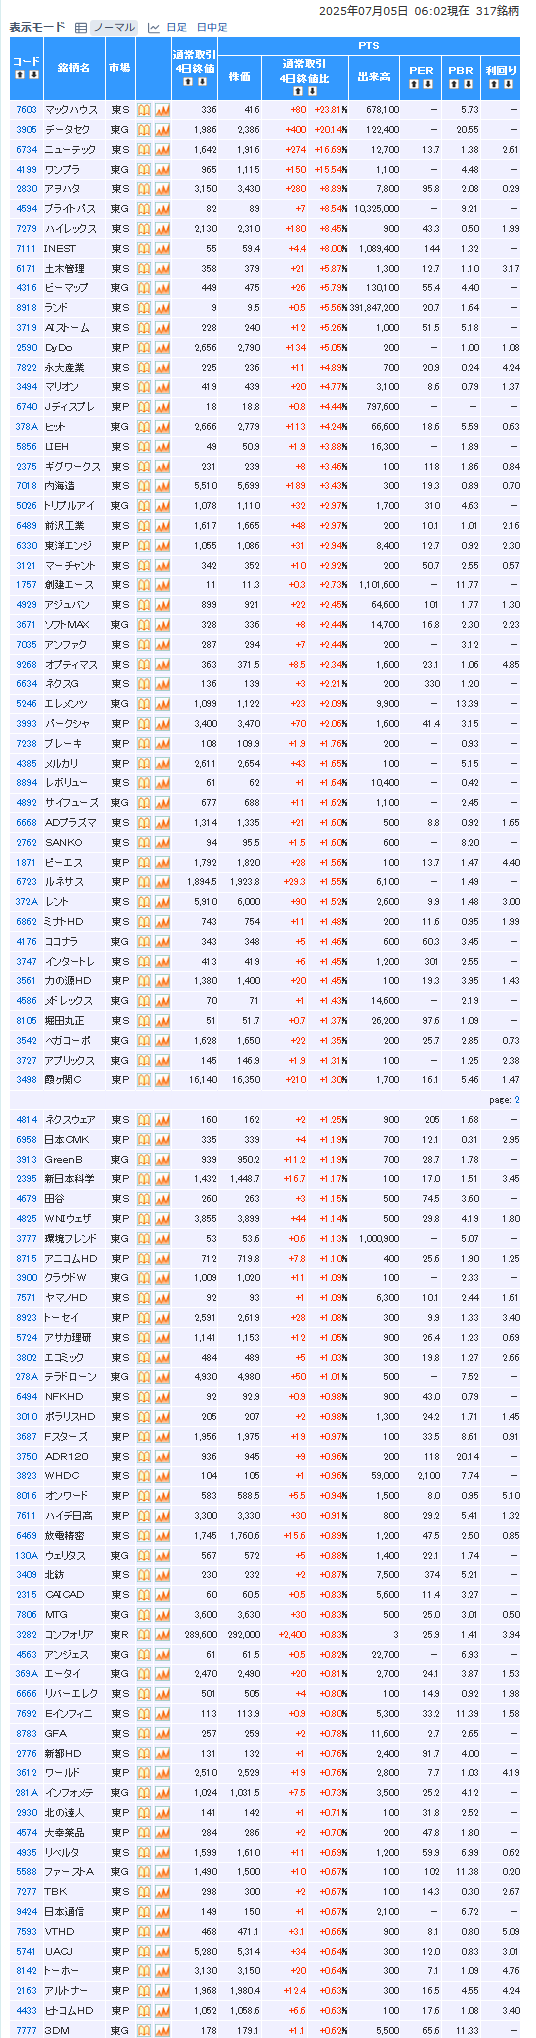Open the book icon for UACJ row
This screenshot has height=2038, width=536.
(x=144, y=1951)
